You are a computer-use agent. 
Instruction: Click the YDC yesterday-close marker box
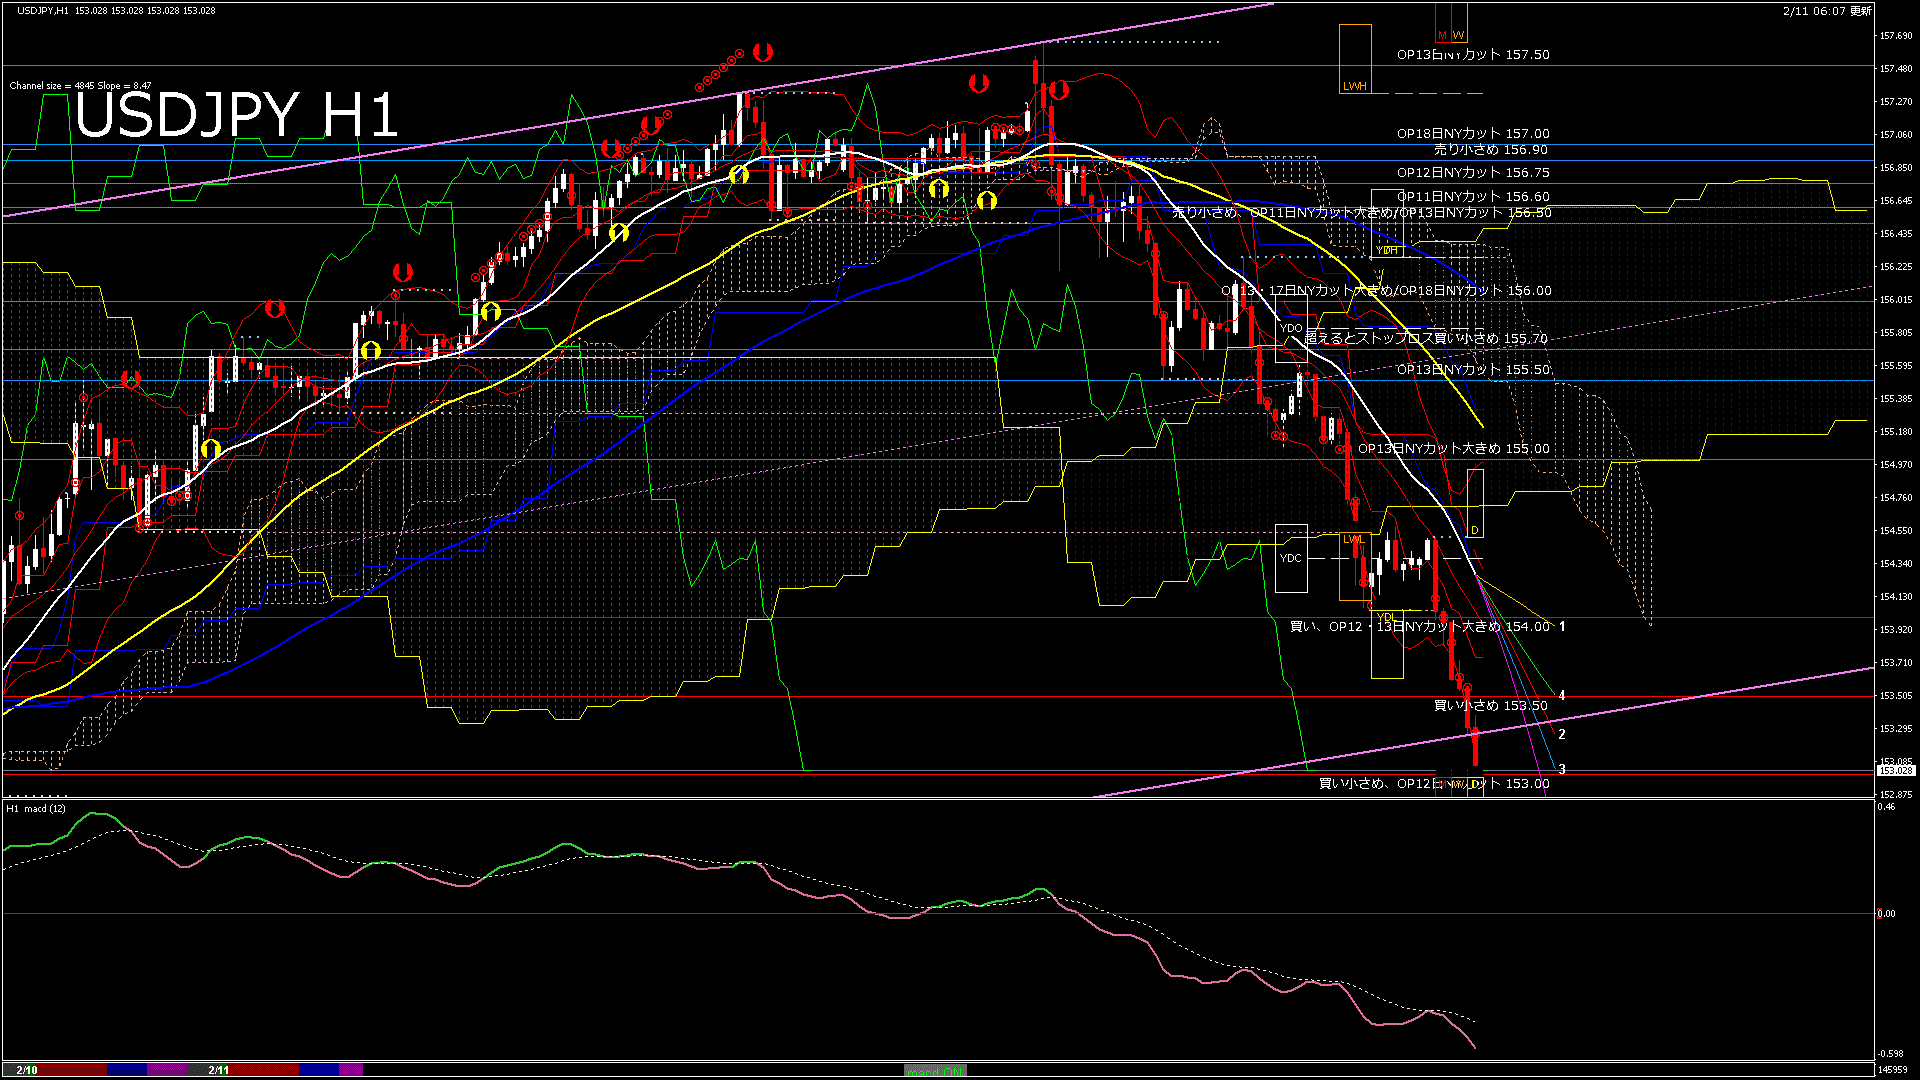(1291, 558)
